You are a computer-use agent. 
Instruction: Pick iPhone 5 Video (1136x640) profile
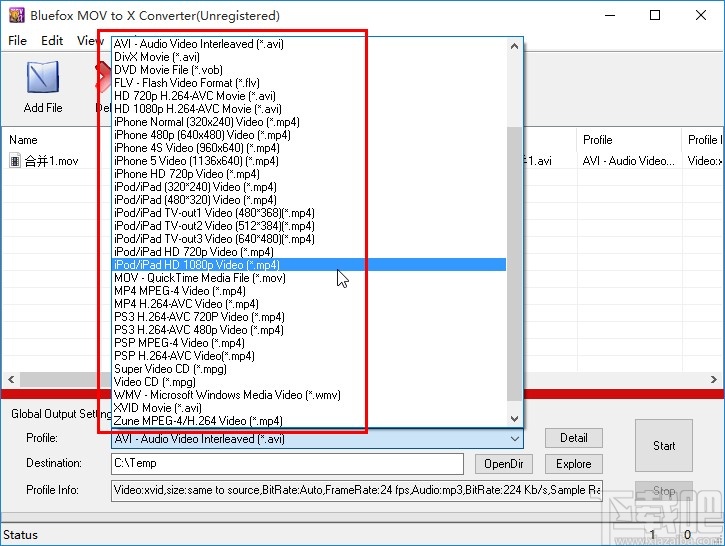tap(309, 161)
